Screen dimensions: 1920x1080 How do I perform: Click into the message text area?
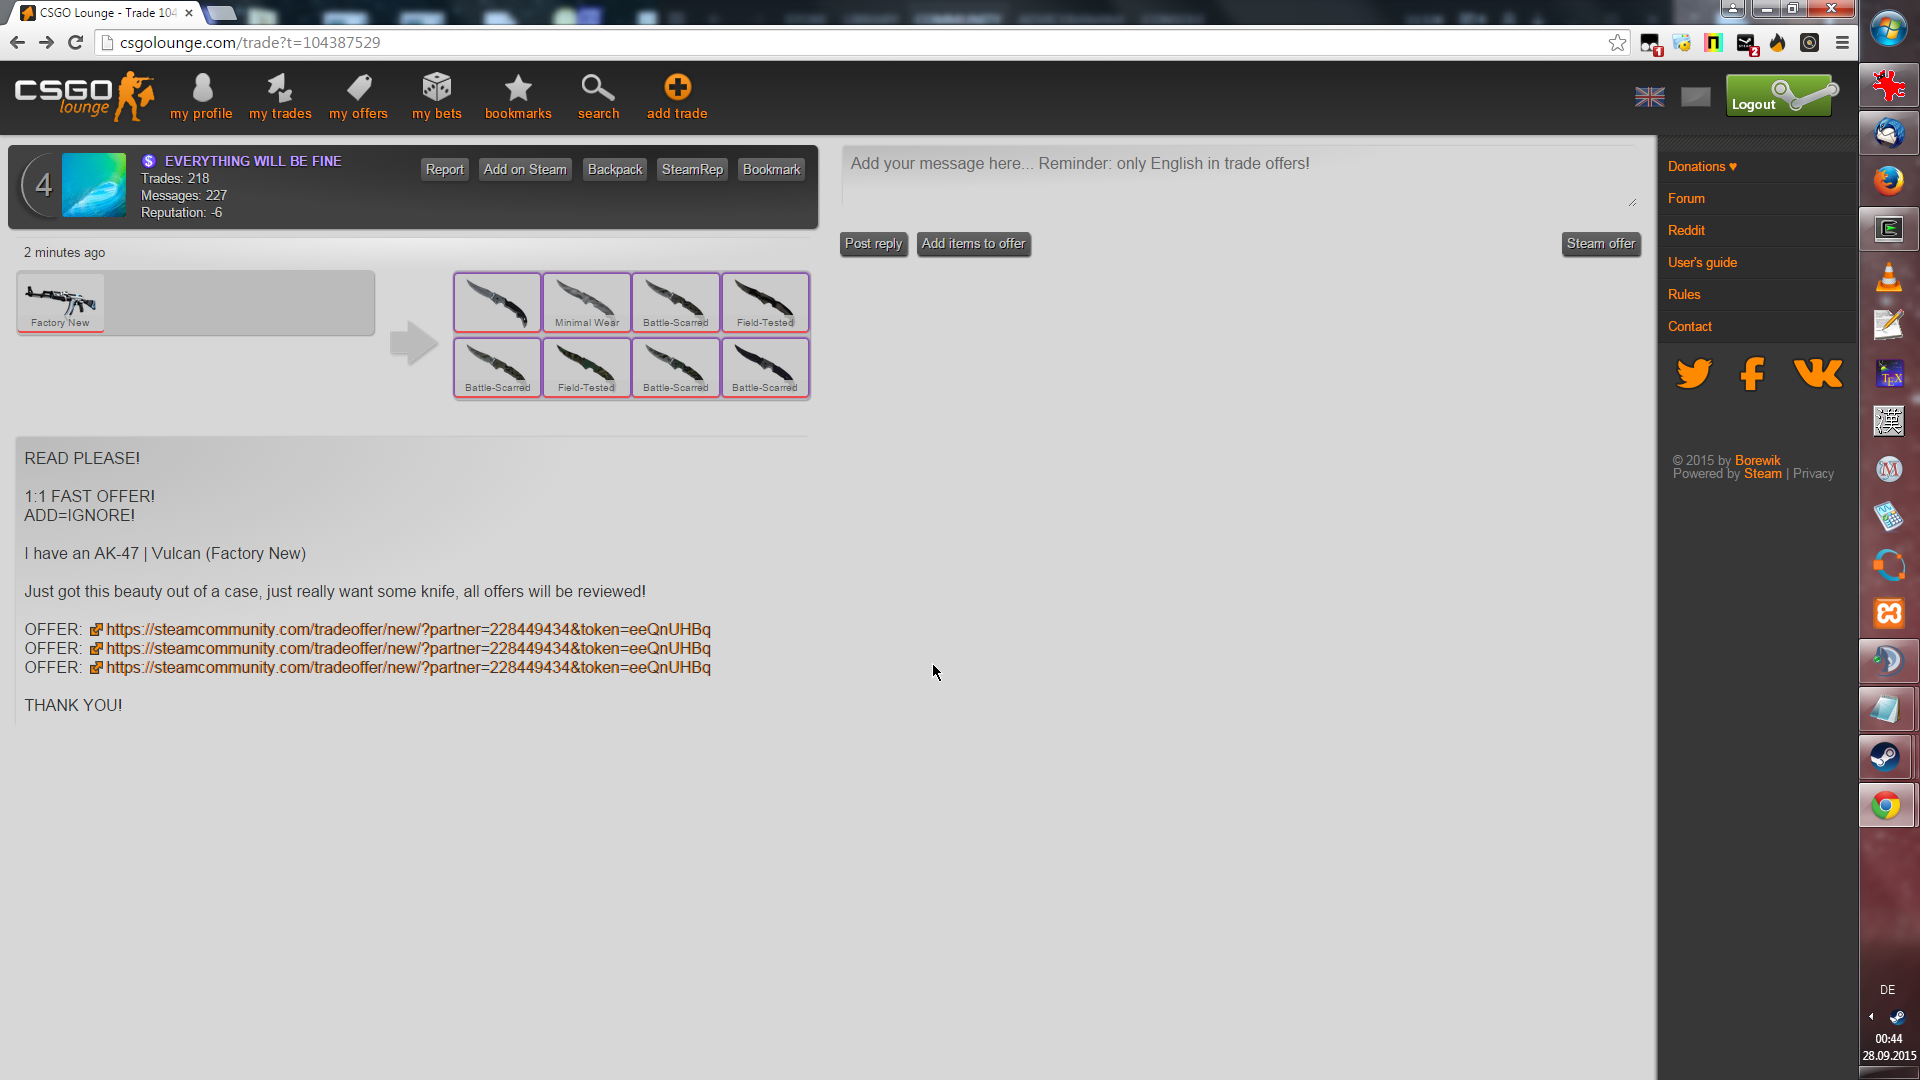[1238, 177]
